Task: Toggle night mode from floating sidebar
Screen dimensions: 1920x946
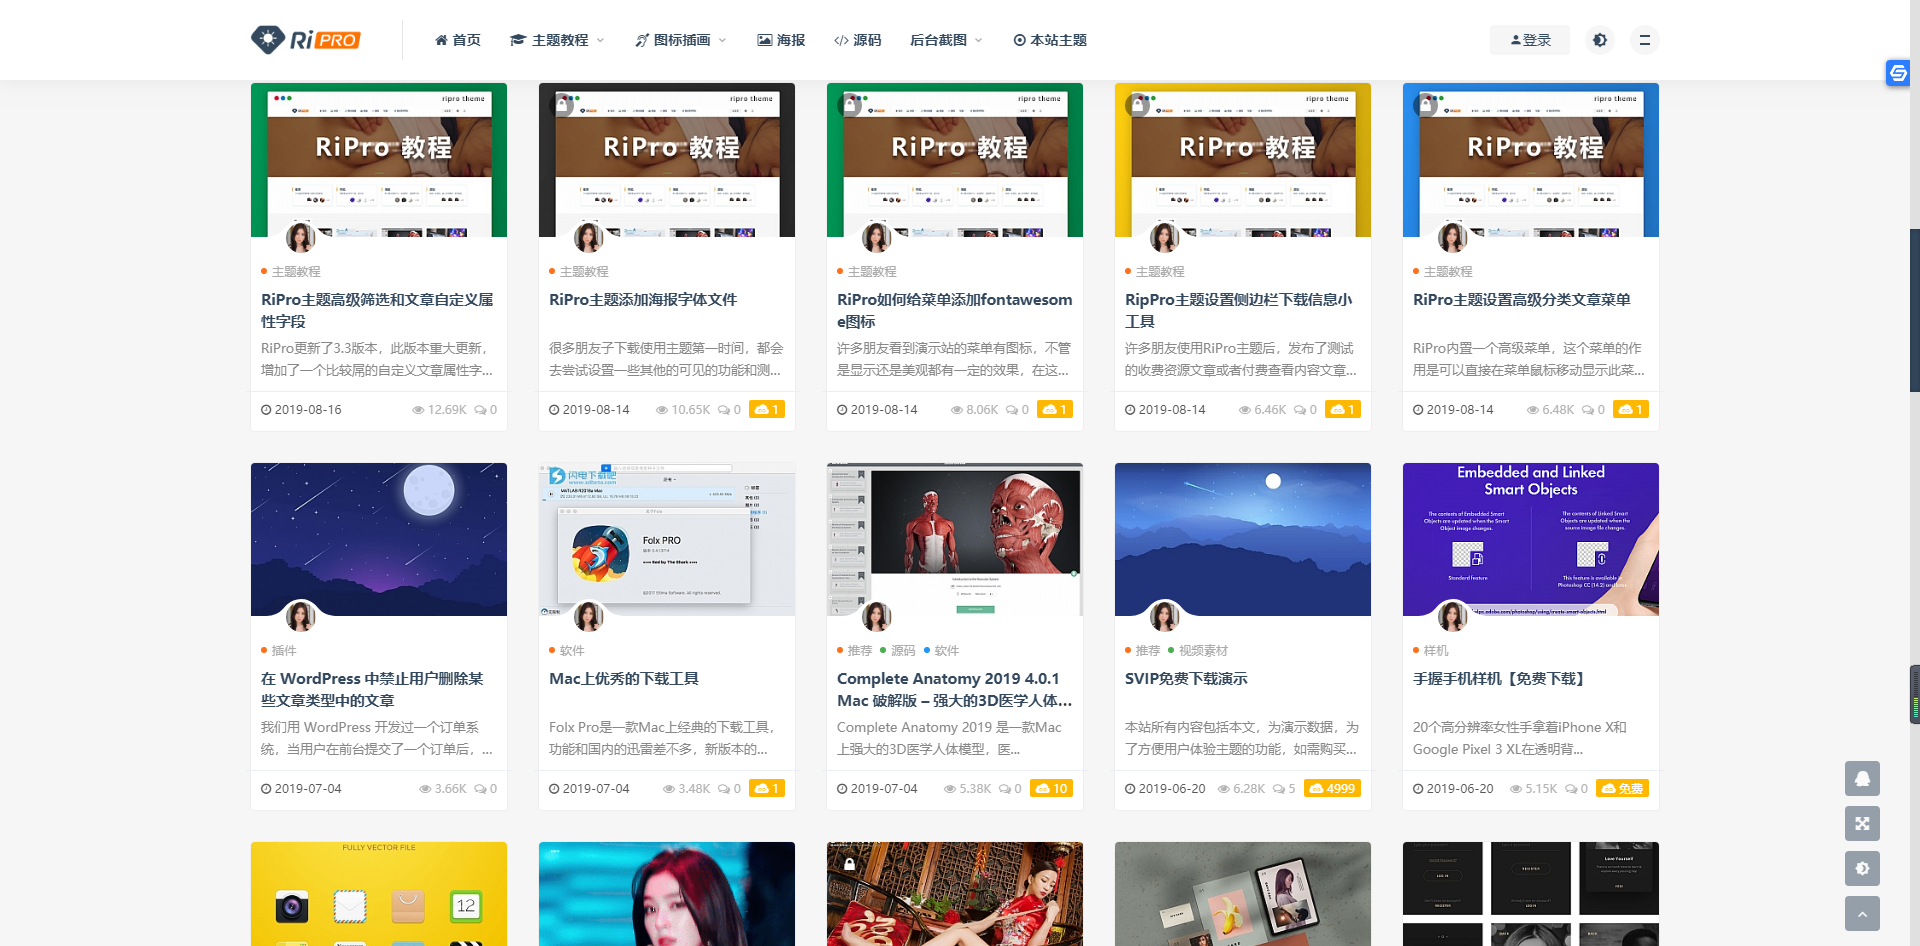Action: coord(1862,868)
